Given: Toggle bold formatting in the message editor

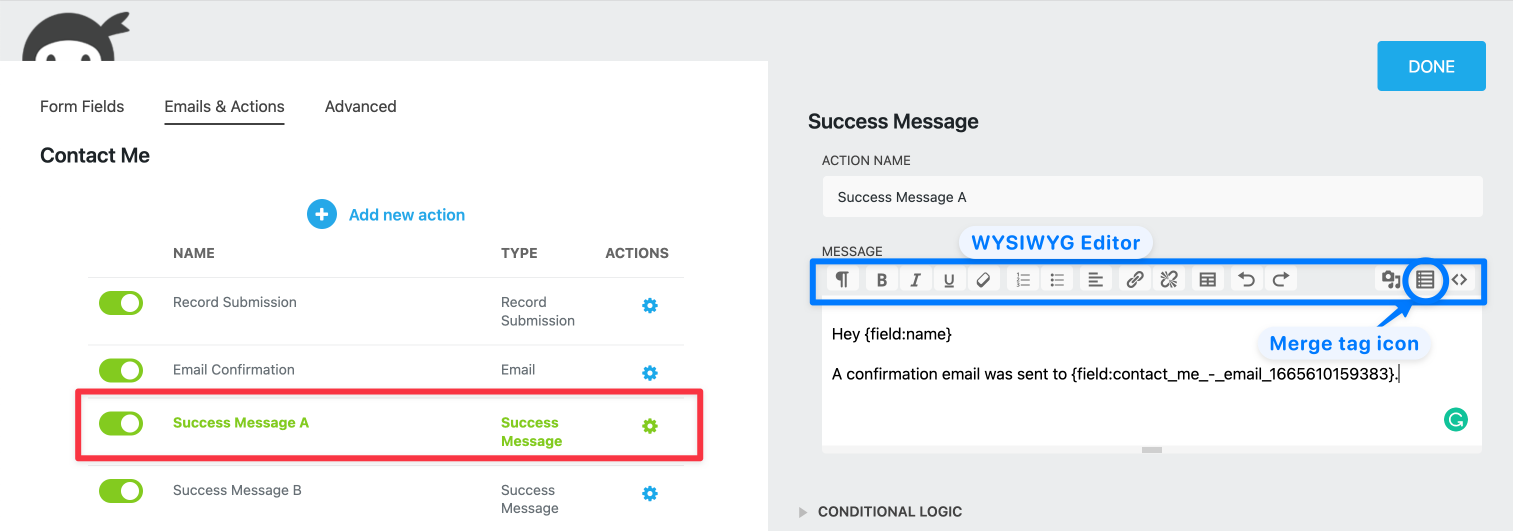Looking at the screenshot, I should [881, 280].
